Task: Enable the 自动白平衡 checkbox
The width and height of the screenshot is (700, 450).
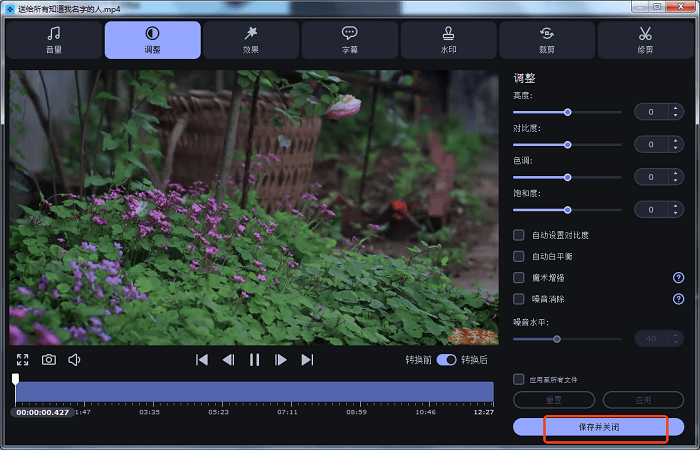Action: point(518,256)
